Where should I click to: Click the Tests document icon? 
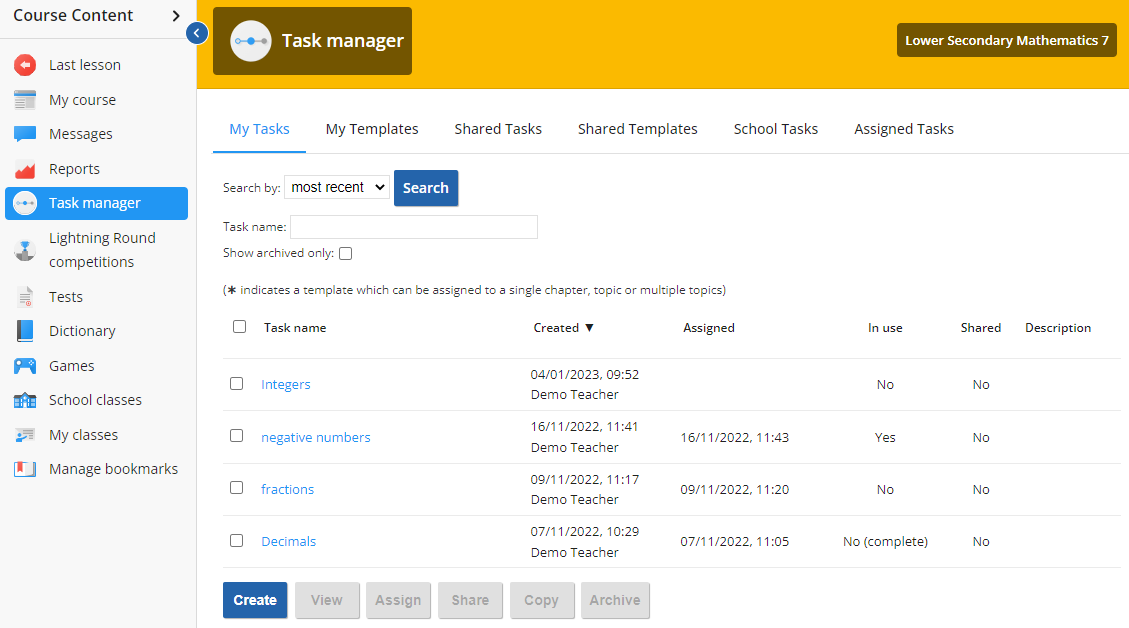(x=24, y=296)
